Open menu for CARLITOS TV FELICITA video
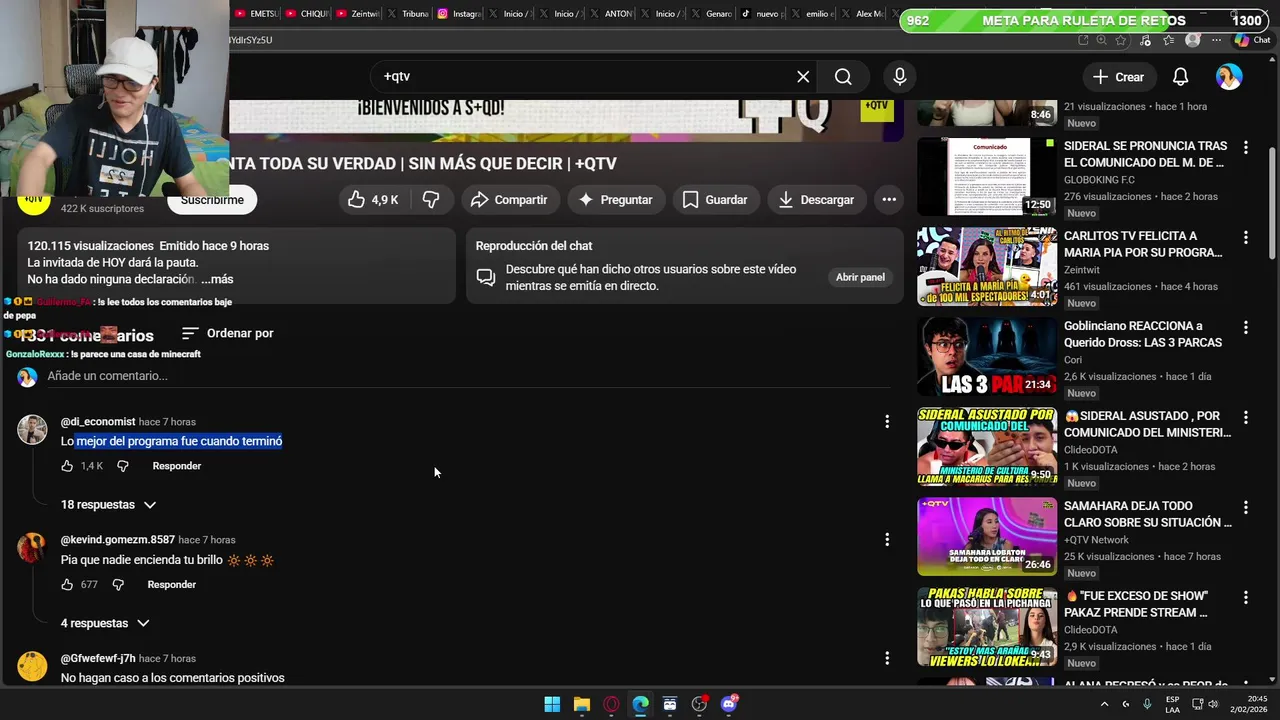Screen dimensions: 1280x720 click(x=1245, y=238)
